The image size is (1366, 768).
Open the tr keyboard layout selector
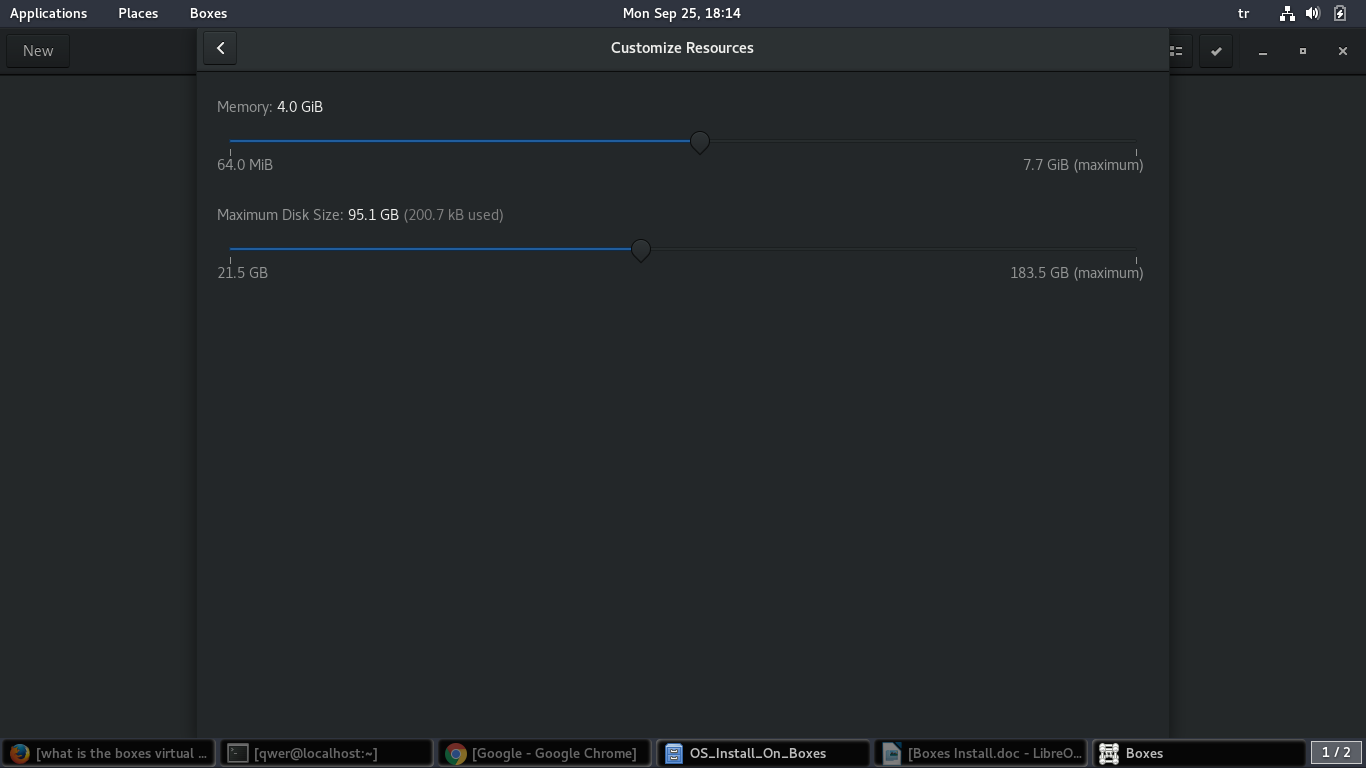(x=1243, y=13)
